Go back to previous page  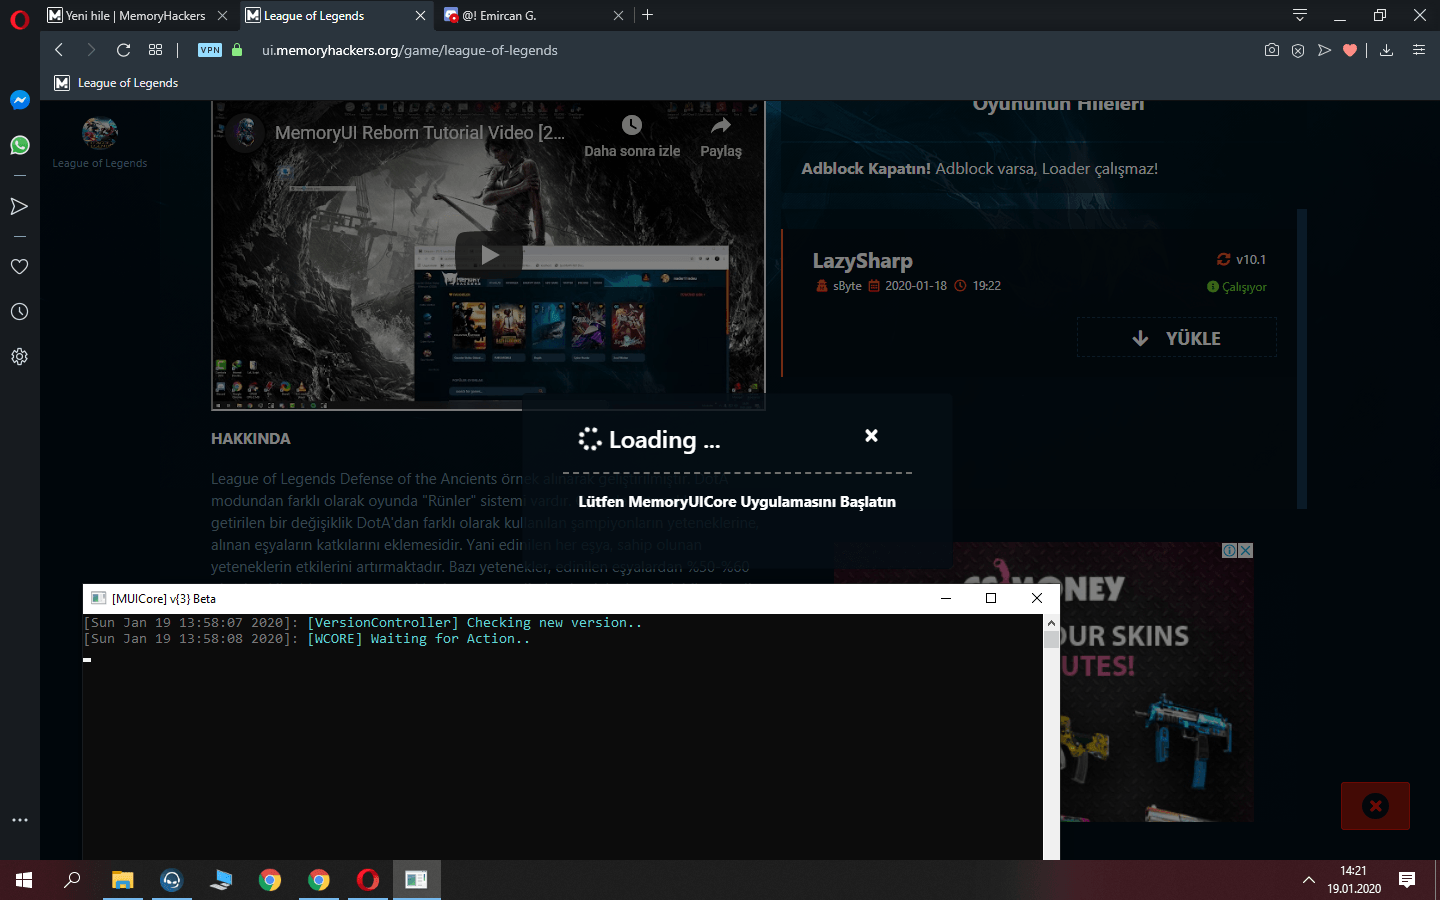pyautogui.click(x=59, y=50)
